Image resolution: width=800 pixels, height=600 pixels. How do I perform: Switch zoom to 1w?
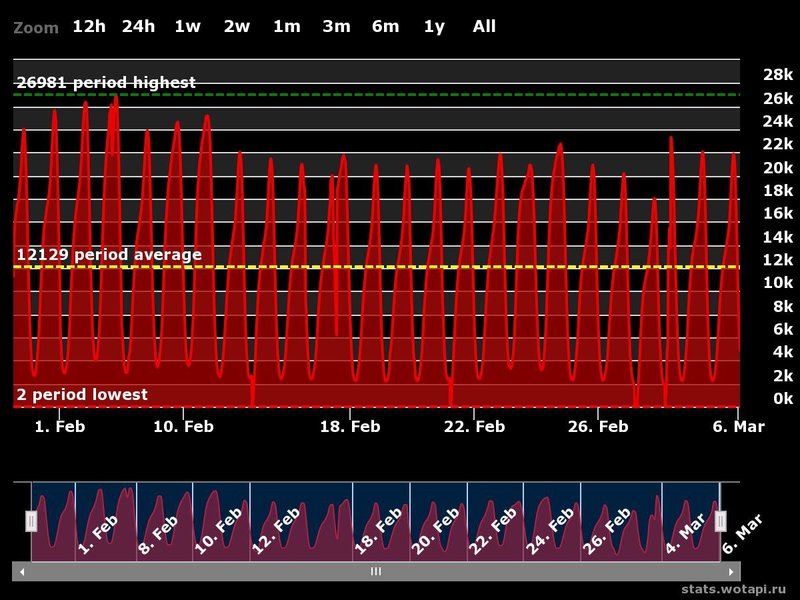click(x=187, y=27)
